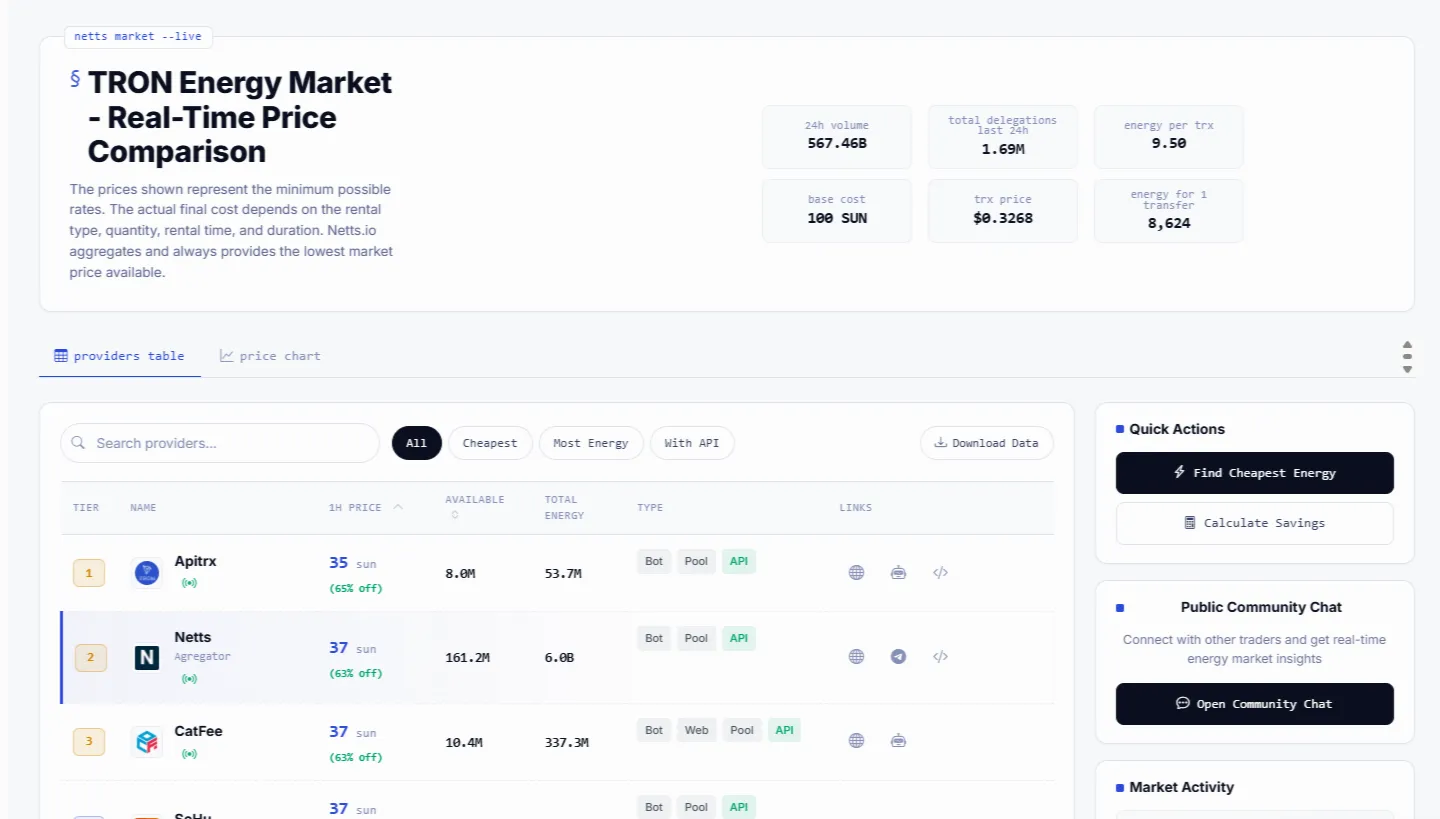Open CatFee website globe icon
Image resolution: width=1440 pixels, height=819 pixels.
coord(856,741)
